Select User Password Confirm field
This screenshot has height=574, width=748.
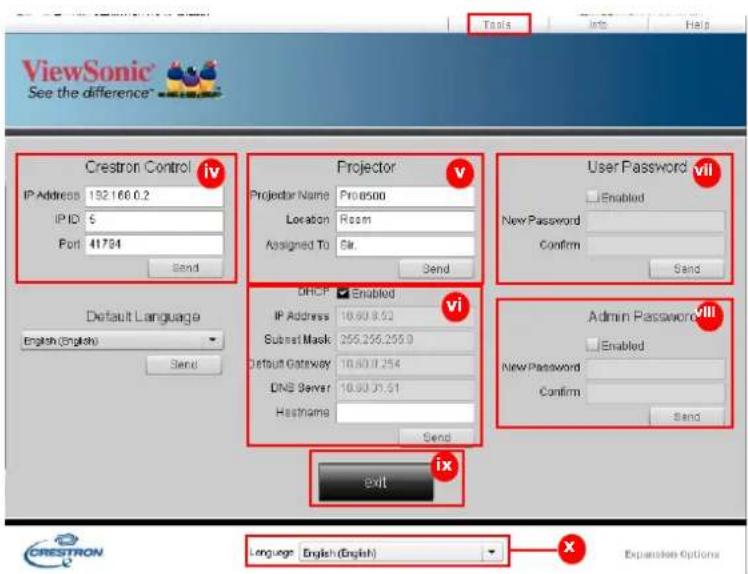click(656, 245)
